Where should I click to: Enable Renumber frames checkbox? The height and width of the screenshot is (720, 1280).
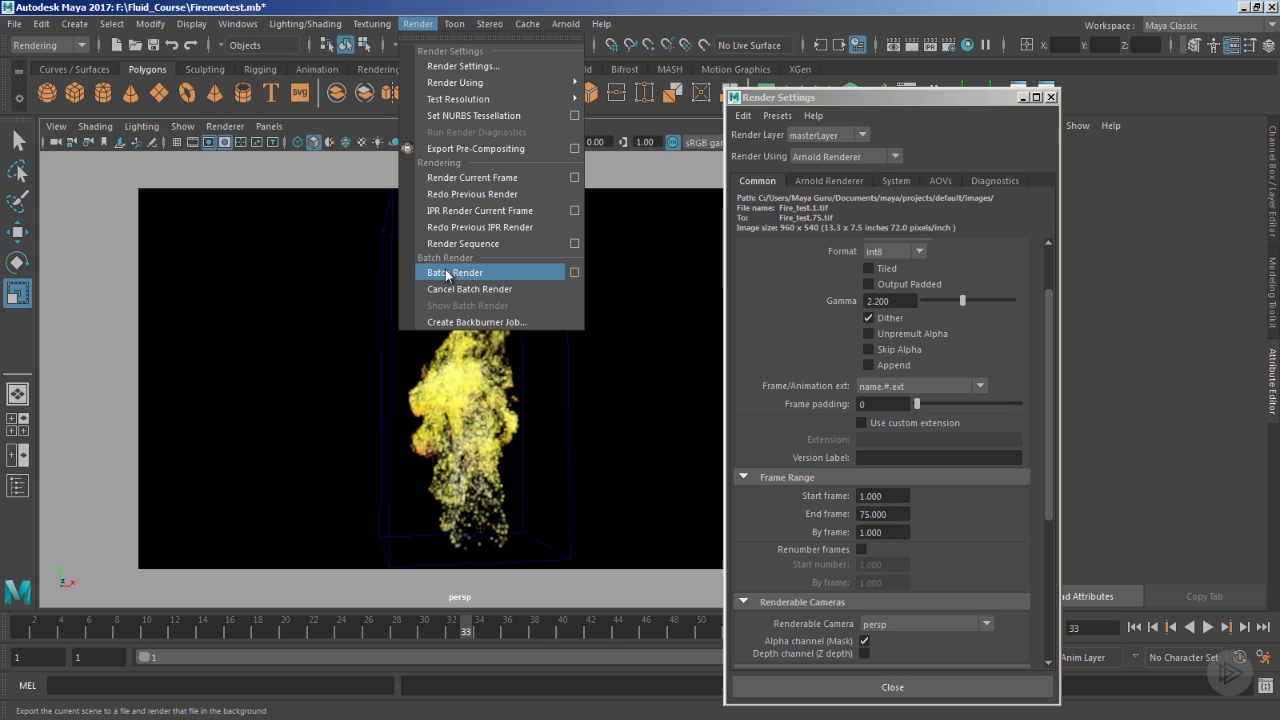coord(861,549)
